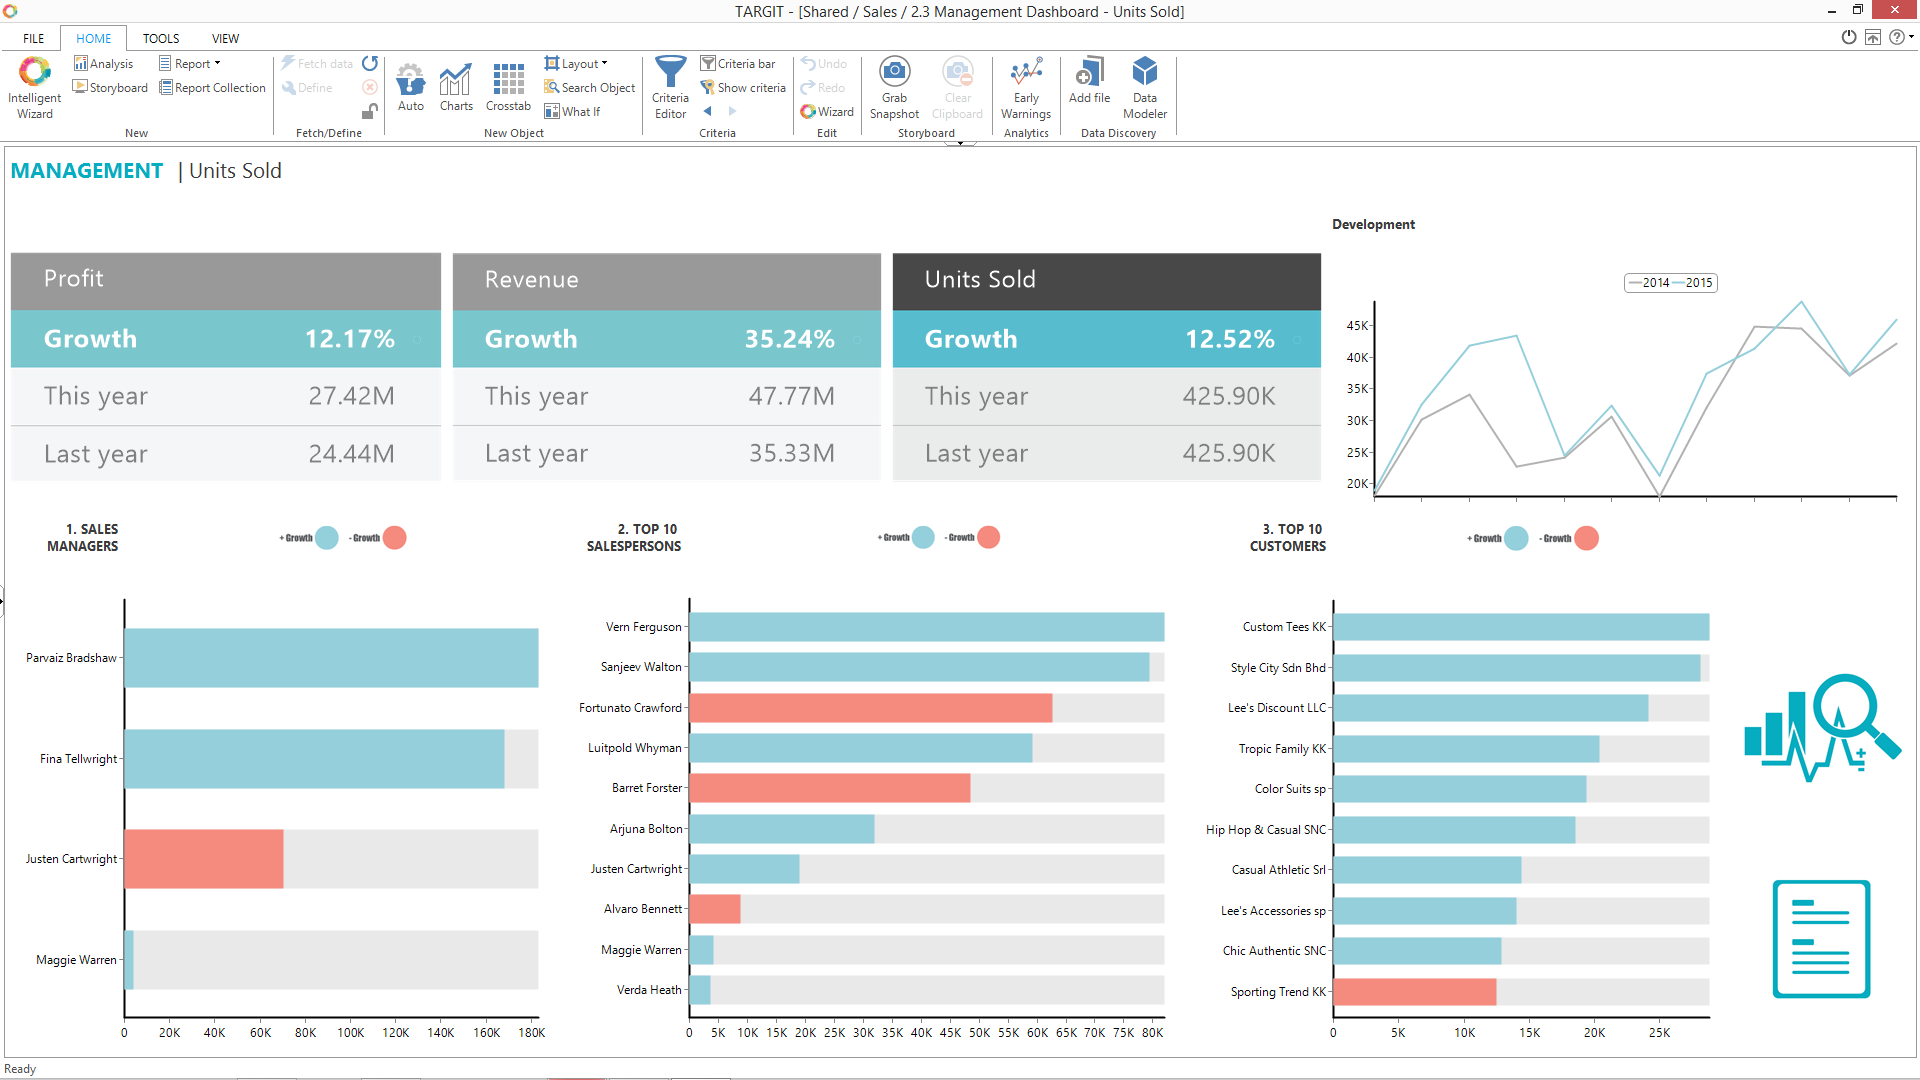Image resolution: width=1920 pixels, height=1080 pixels.
Task: Open the Intelligent Wizard
Action: coord(34,87)
